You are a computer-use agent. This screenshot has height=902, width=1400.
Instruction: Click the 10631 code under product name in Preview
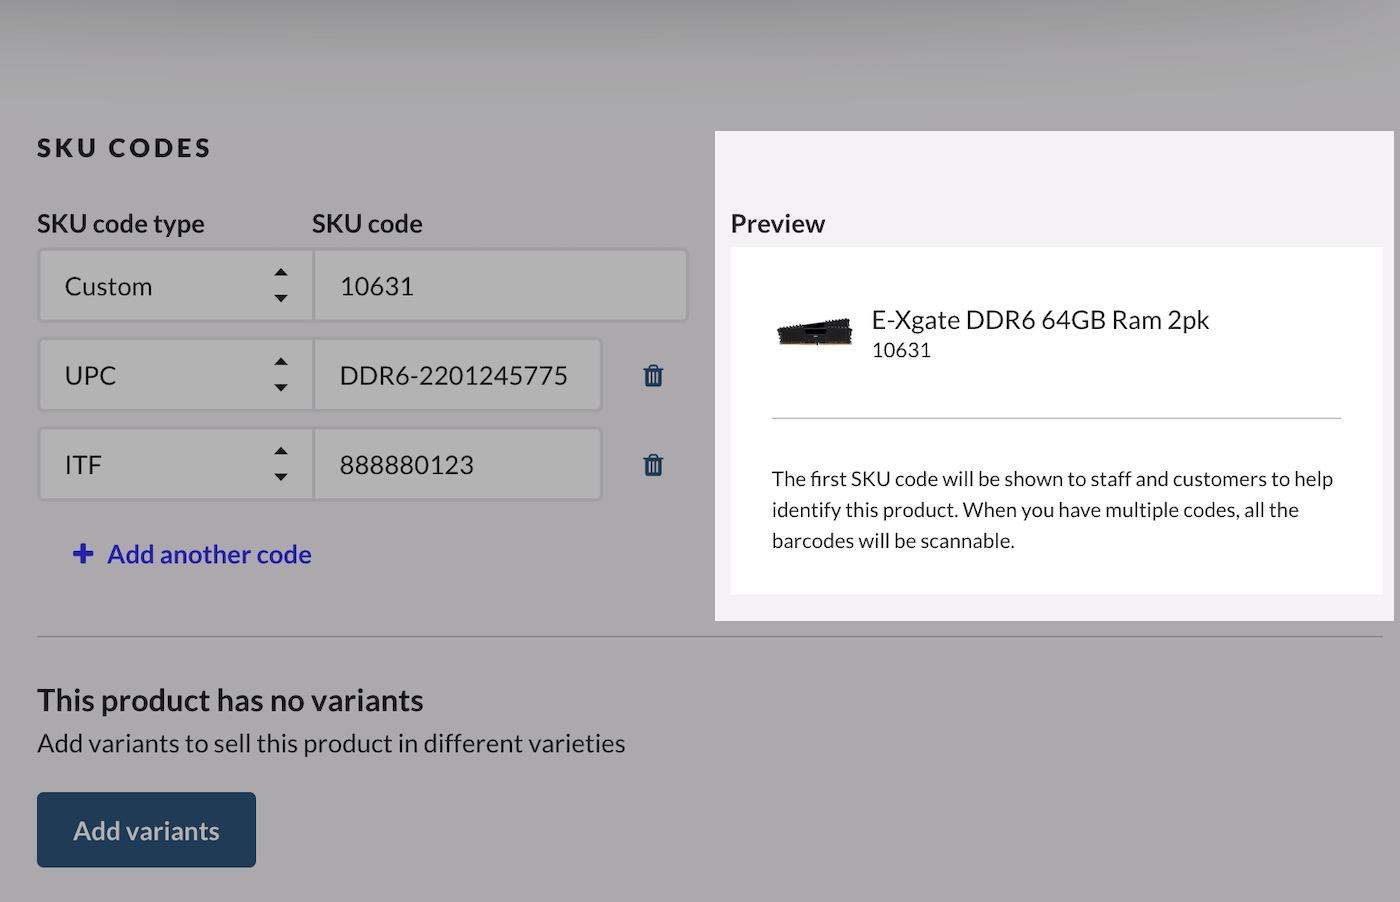click(901, 351)
